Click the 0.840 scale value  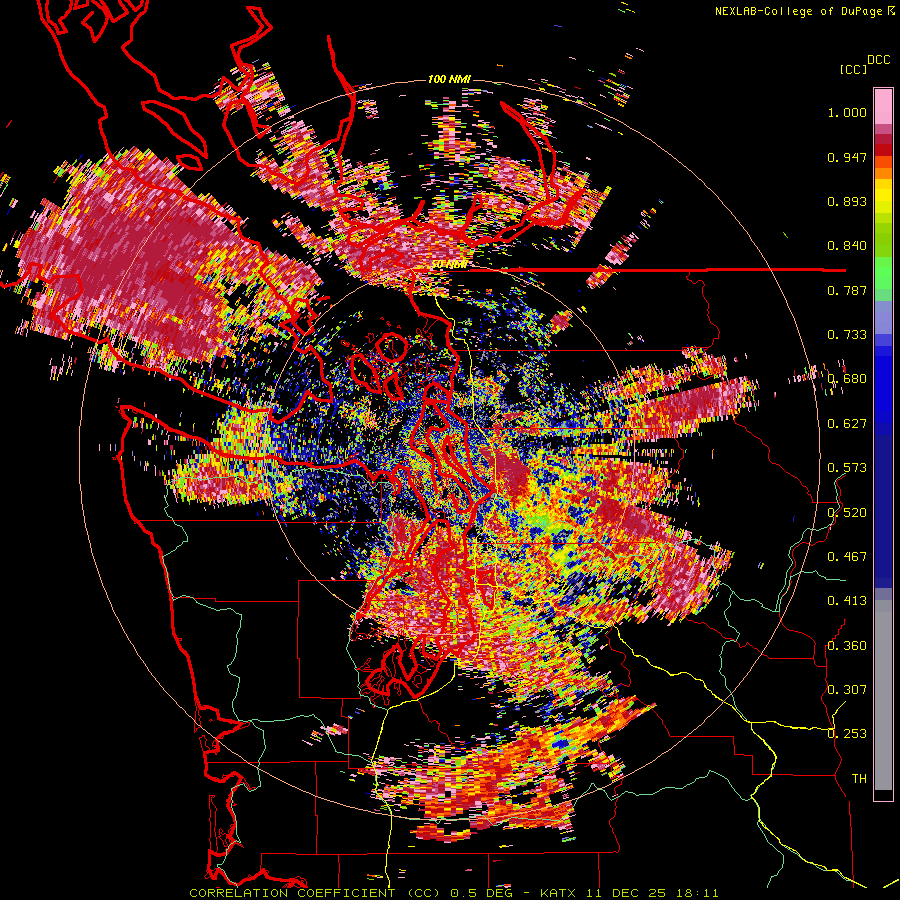point(847,246)
